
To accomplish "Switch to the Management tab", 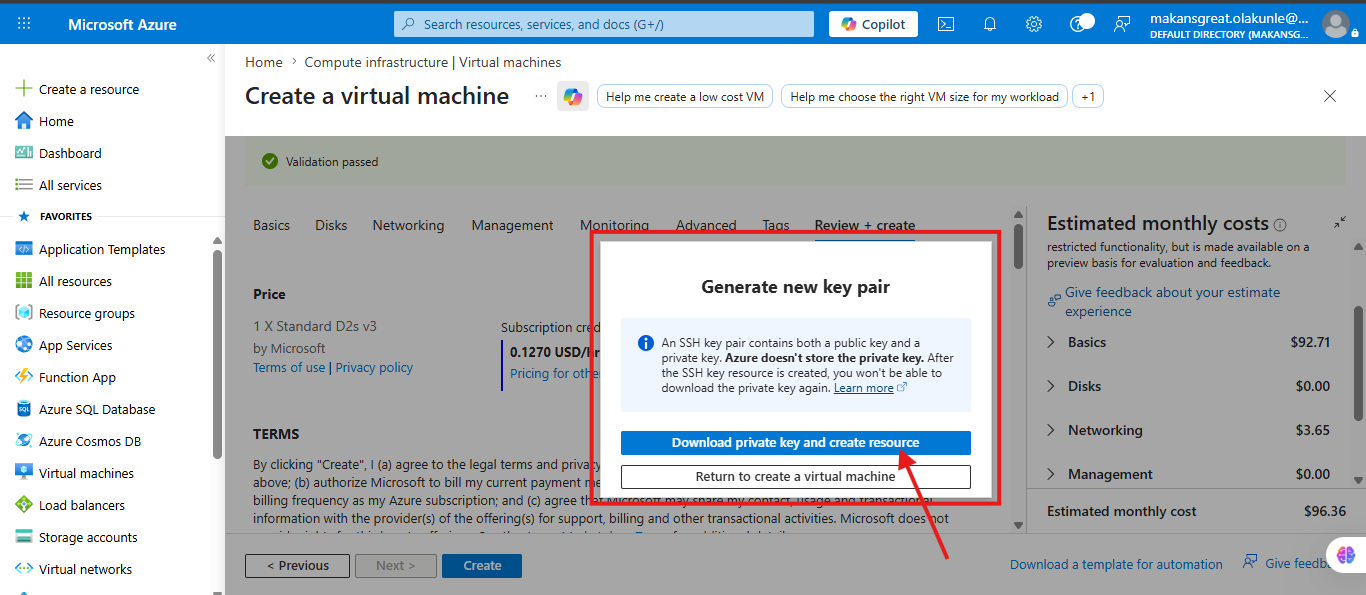I will click(x=512, y=225).
